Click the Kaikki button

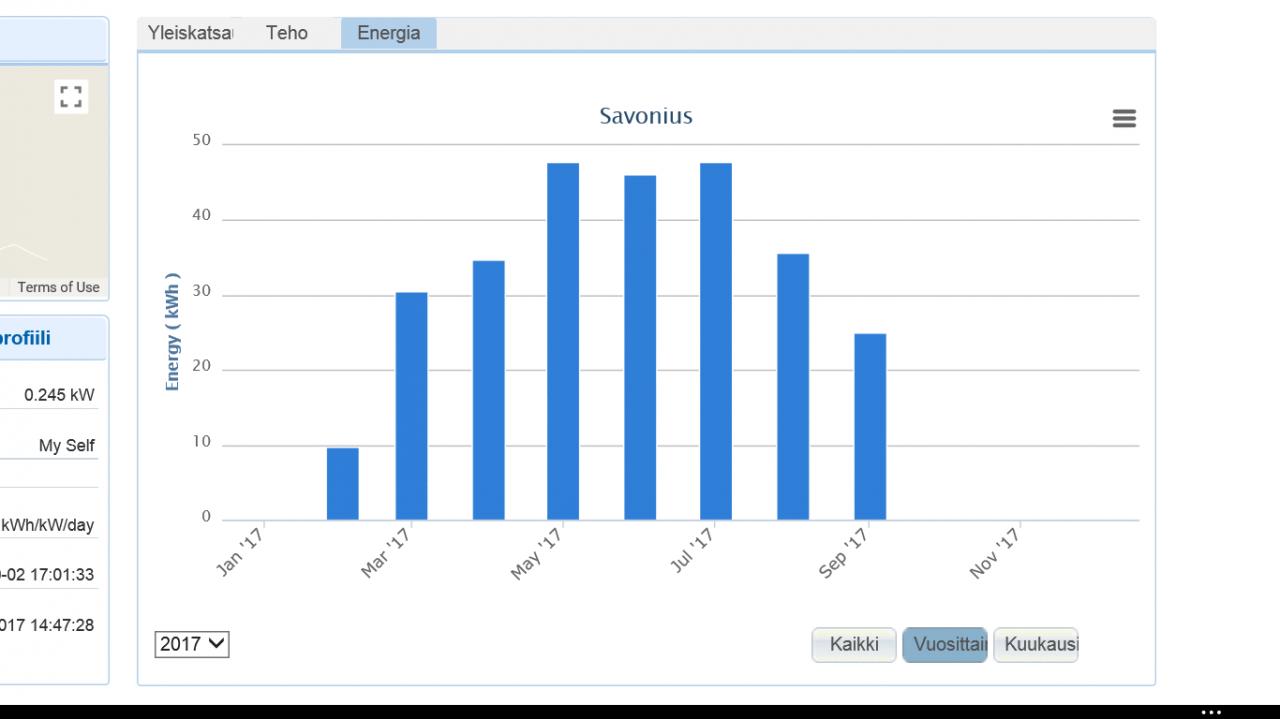(x=854, y=645)
